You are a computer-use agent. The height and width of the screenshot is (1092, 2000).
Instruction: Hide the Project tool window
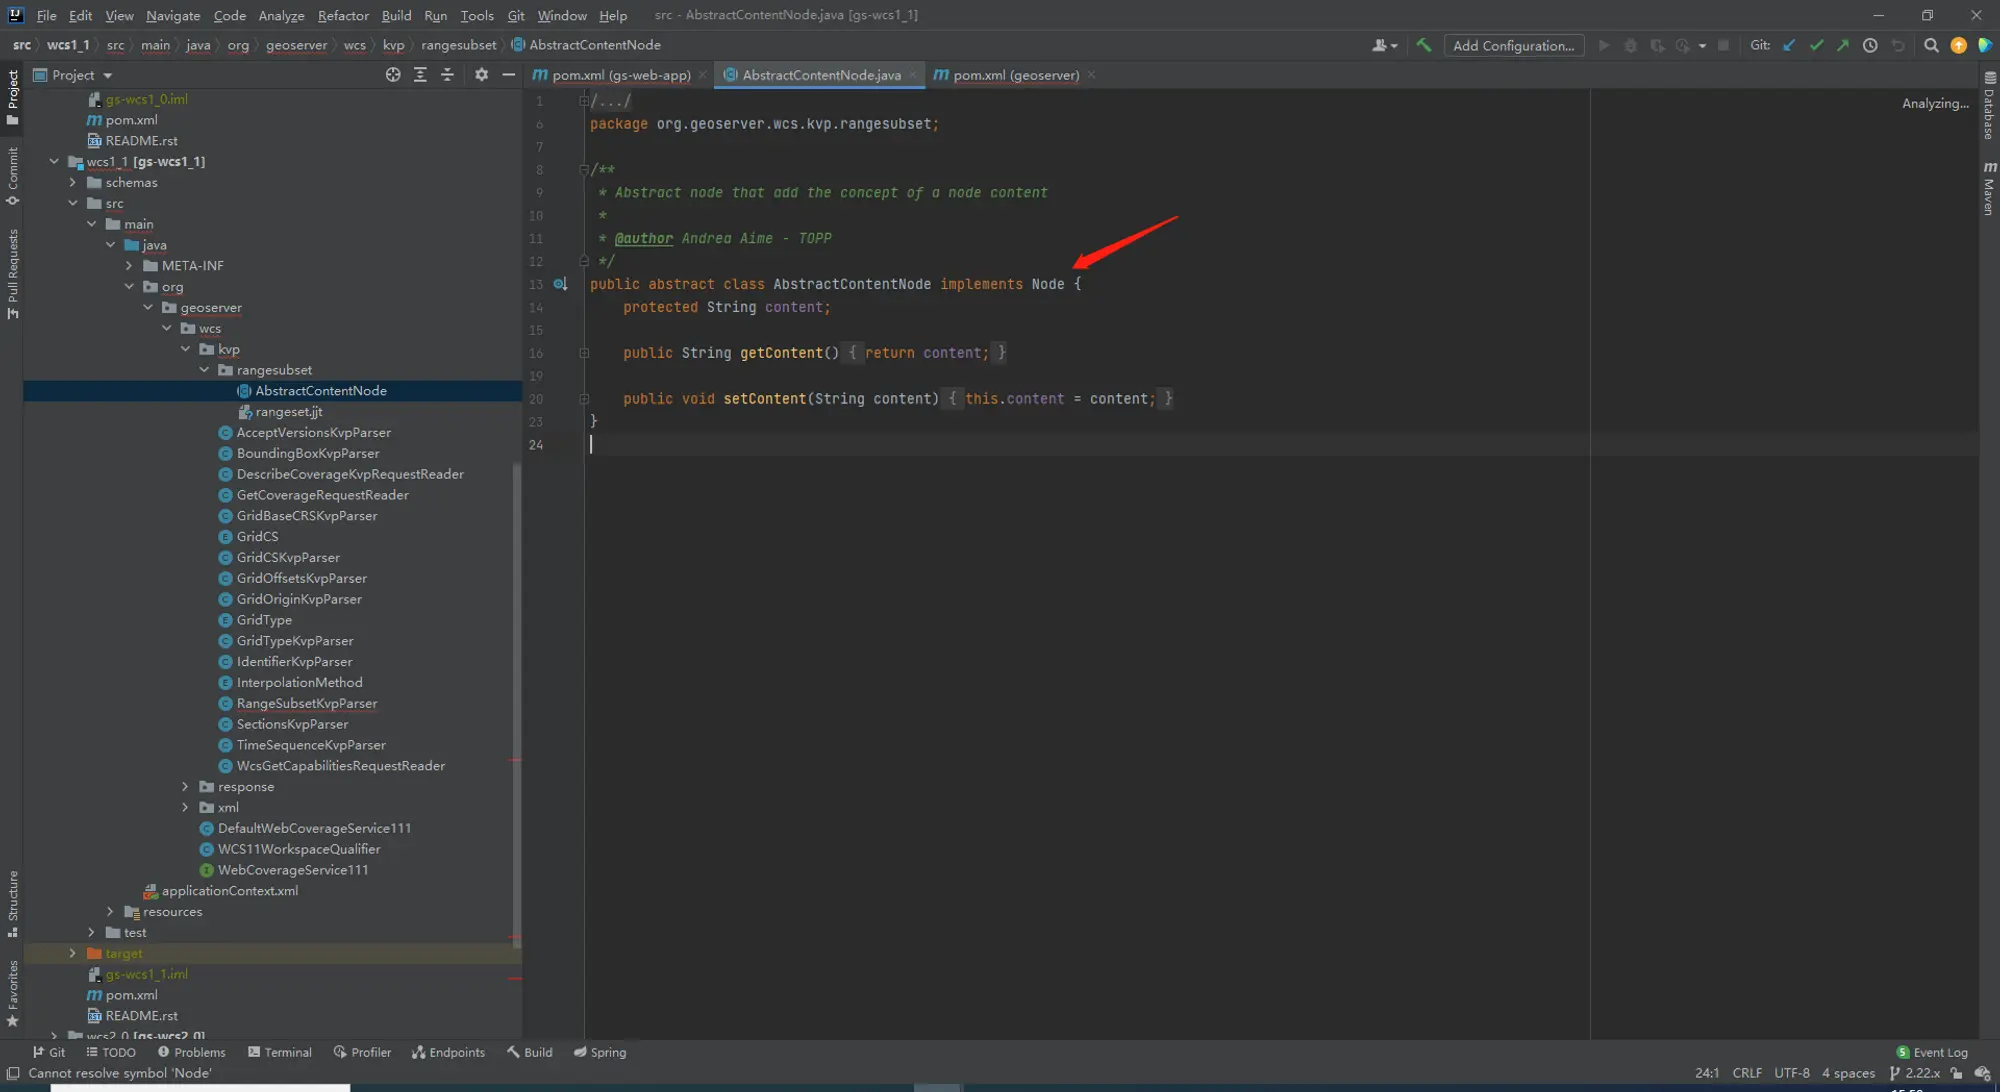point(508,75)
